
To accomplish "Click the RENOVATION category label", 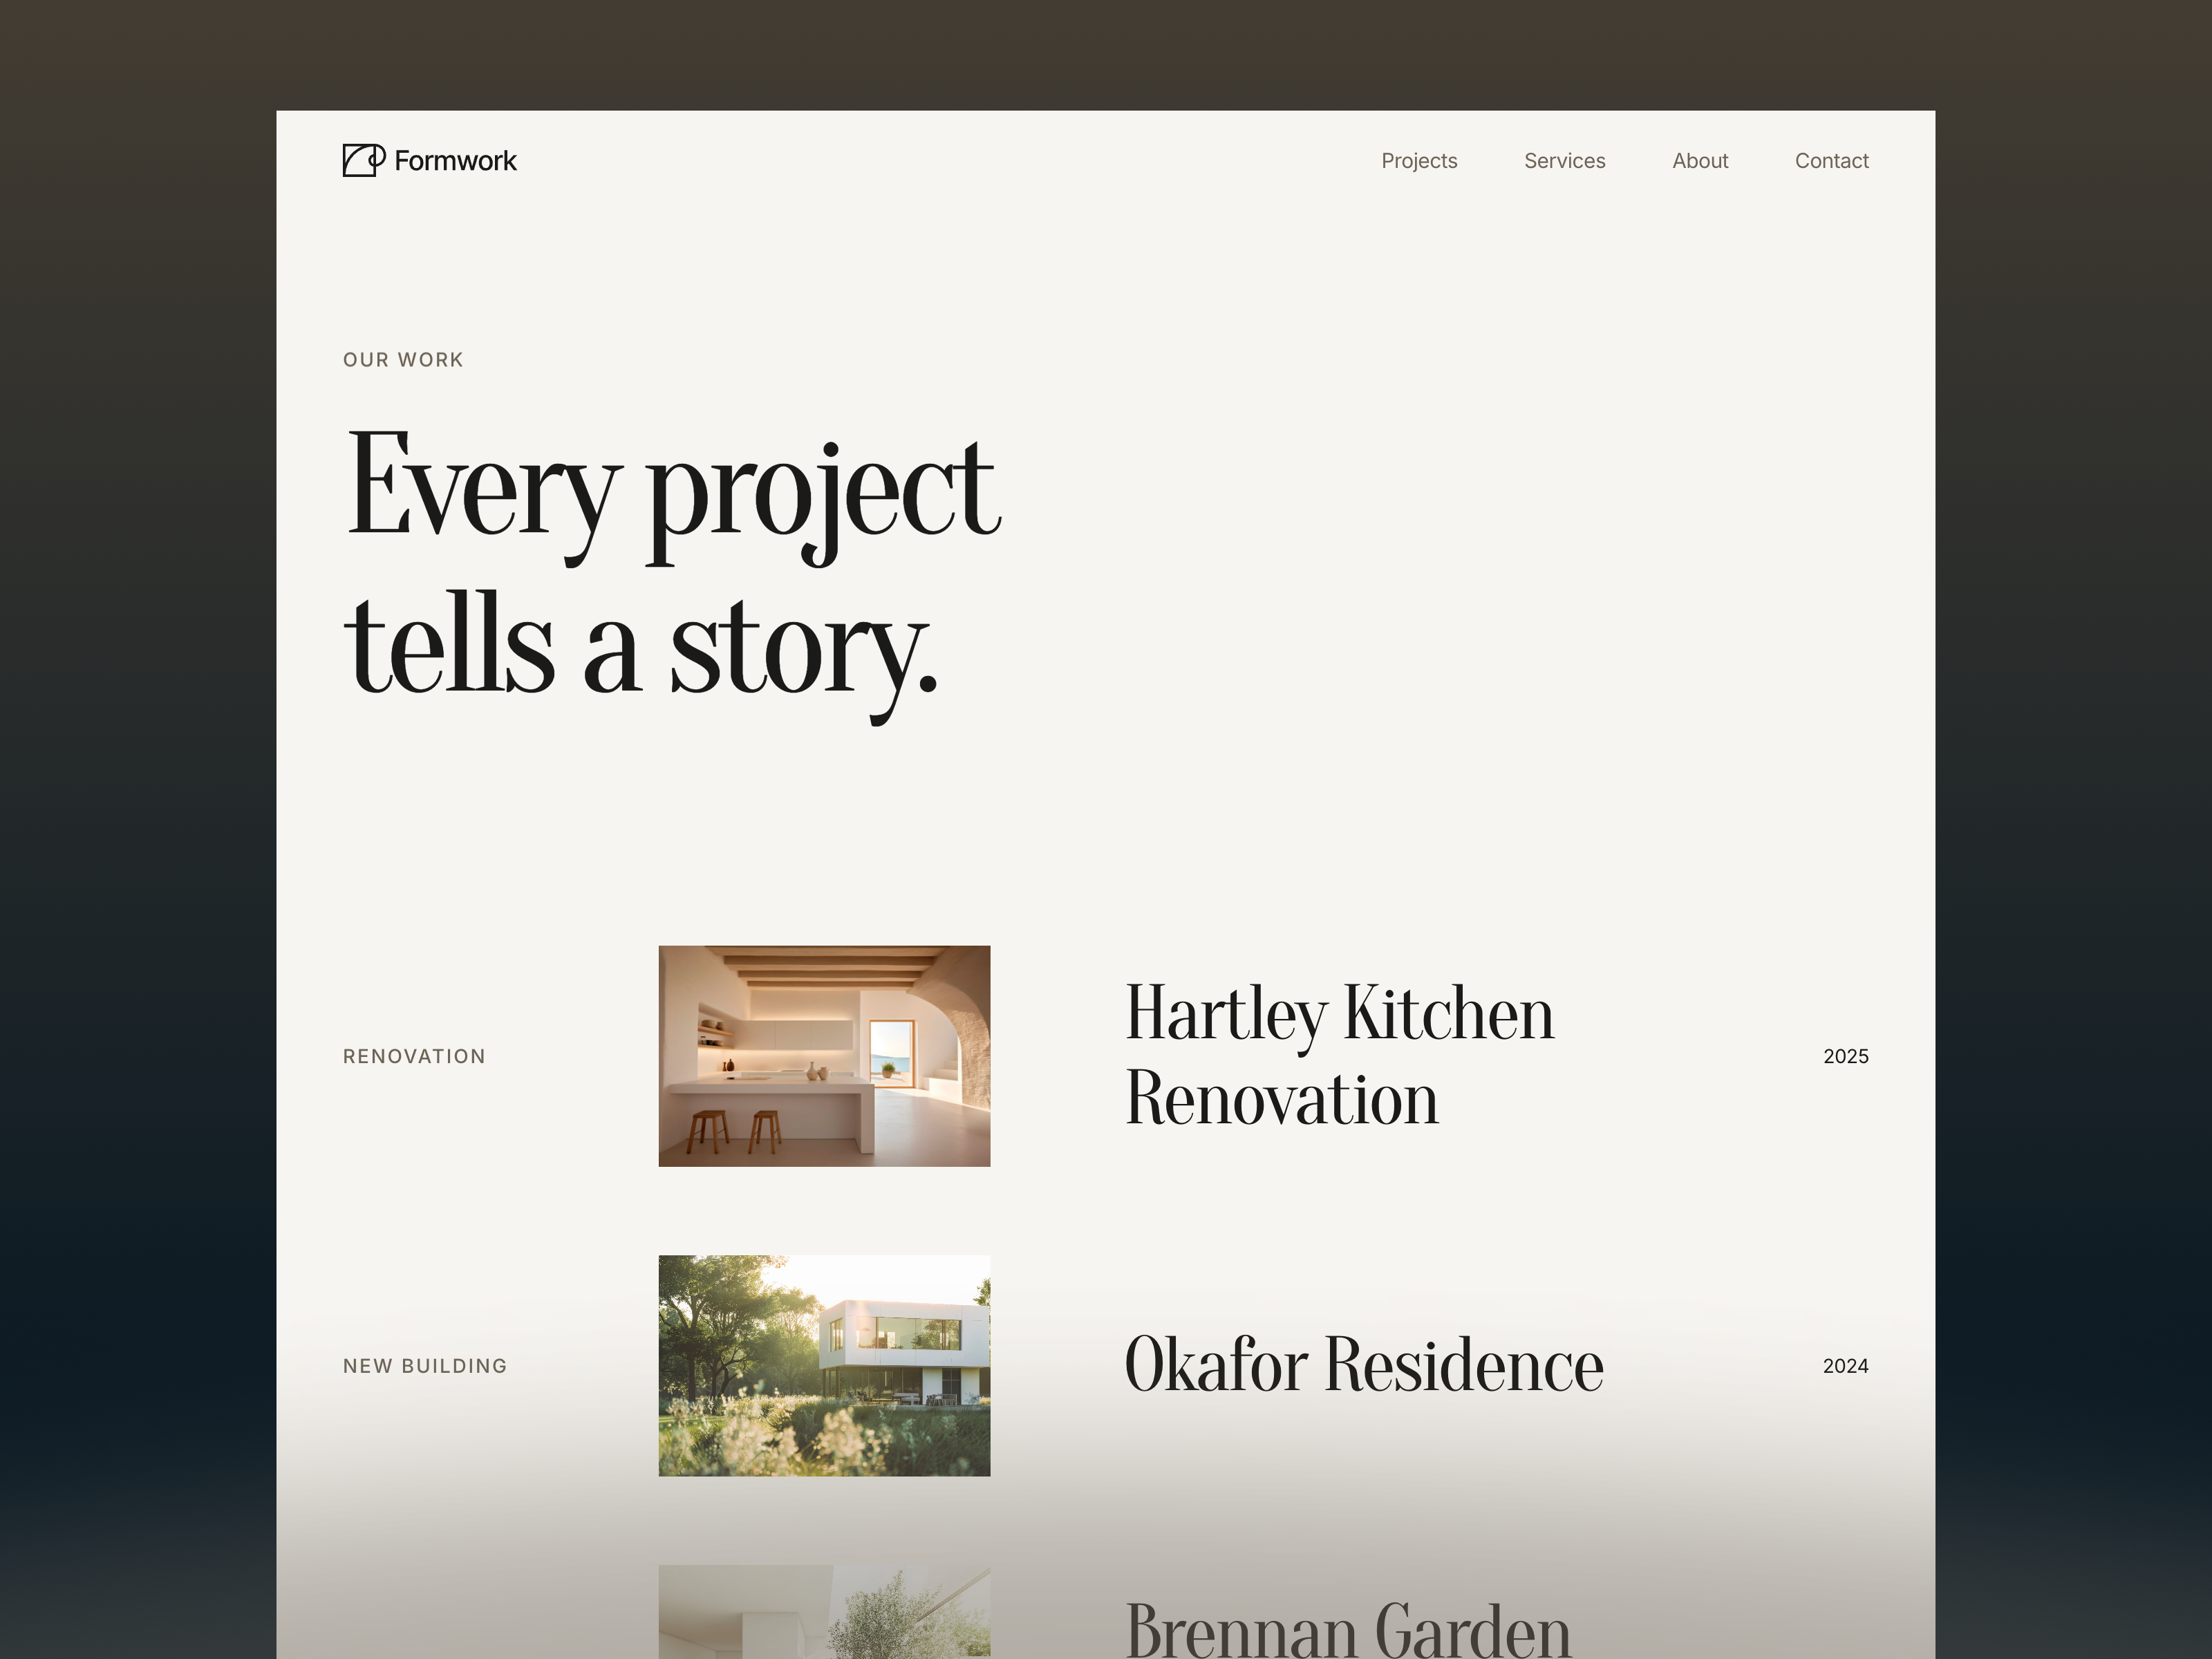I will pos(414,1056).
